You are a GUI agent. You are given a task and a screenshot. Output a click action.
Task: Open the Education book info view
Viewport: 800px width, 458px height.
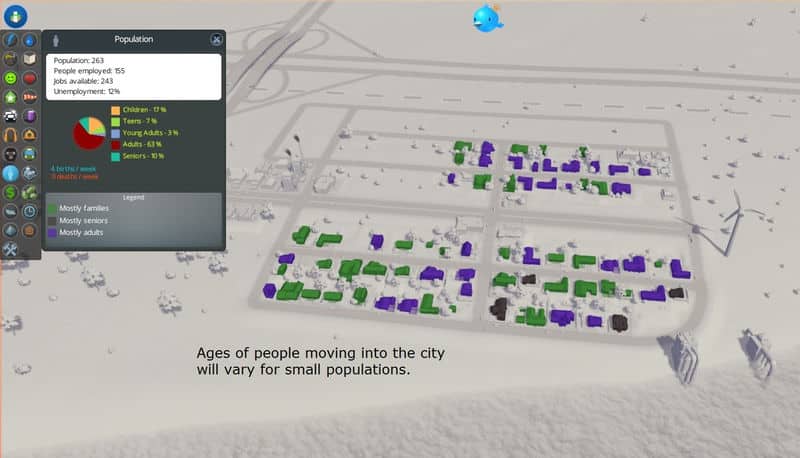click(x=29, y=59)
